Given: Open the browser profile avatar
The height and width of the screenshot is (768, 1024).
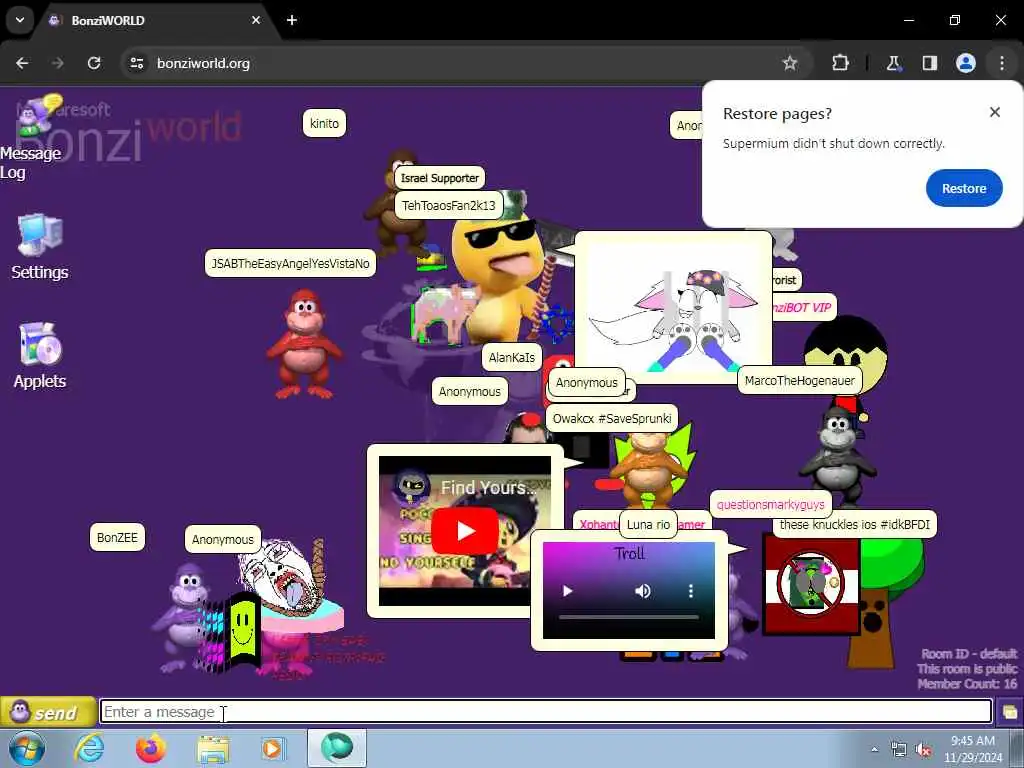Looking at the screenshot, I should pyautogui.click(x=965, y=63).
